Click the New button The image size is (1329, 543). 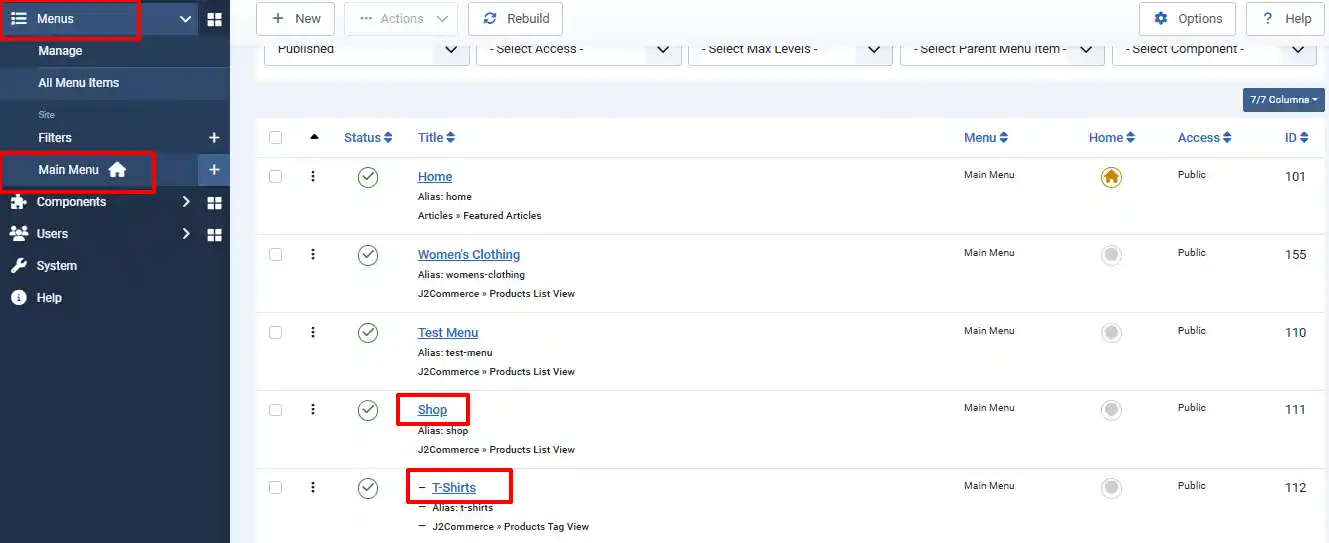click(296, 19)
